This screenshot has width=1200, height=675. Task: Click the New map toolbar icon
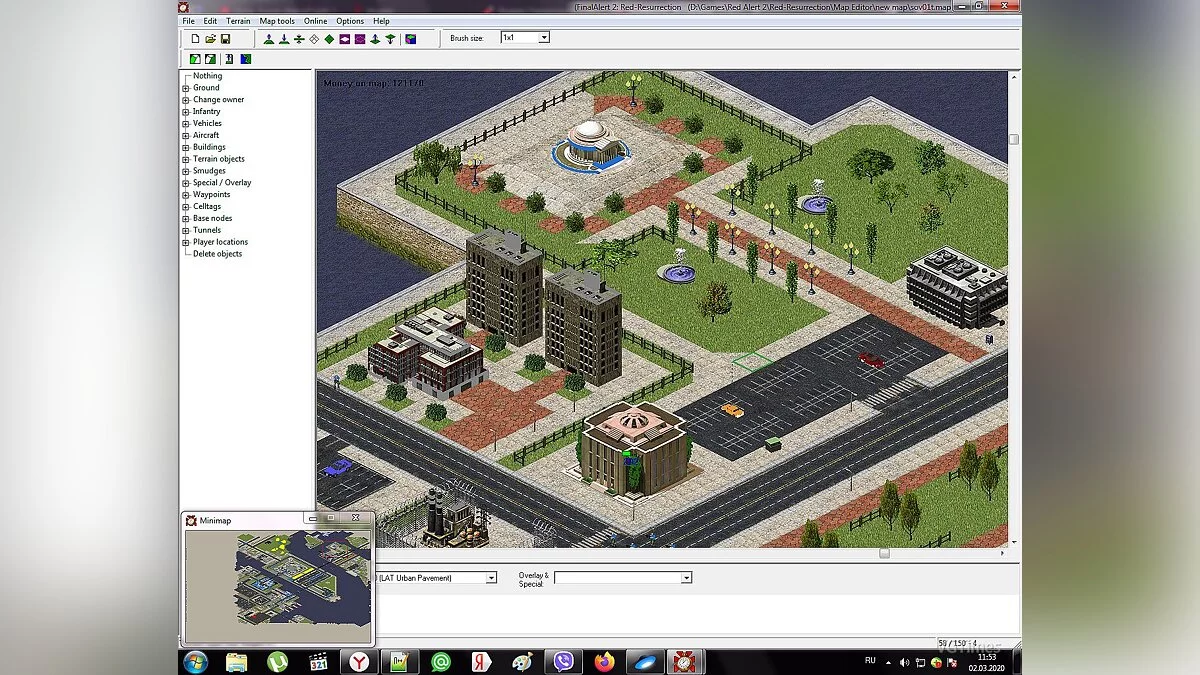196,39
